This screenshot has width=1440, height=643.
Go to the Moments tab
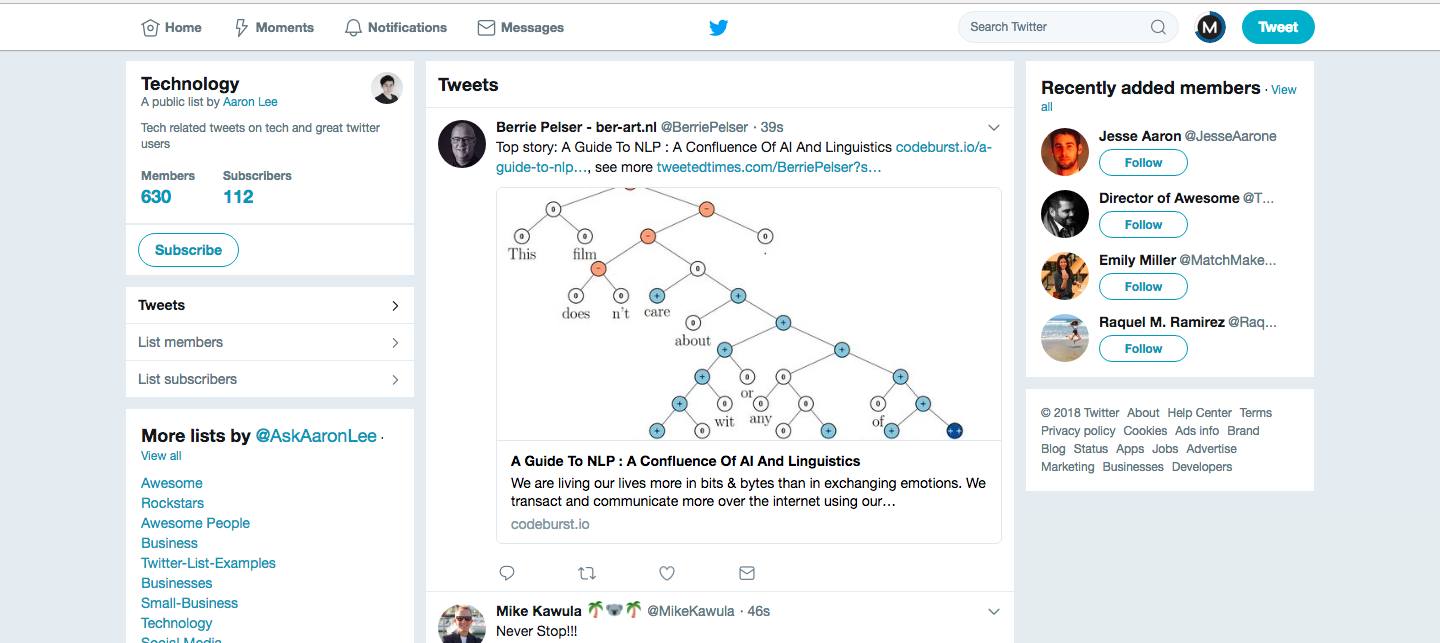click(x=274, y=28)
